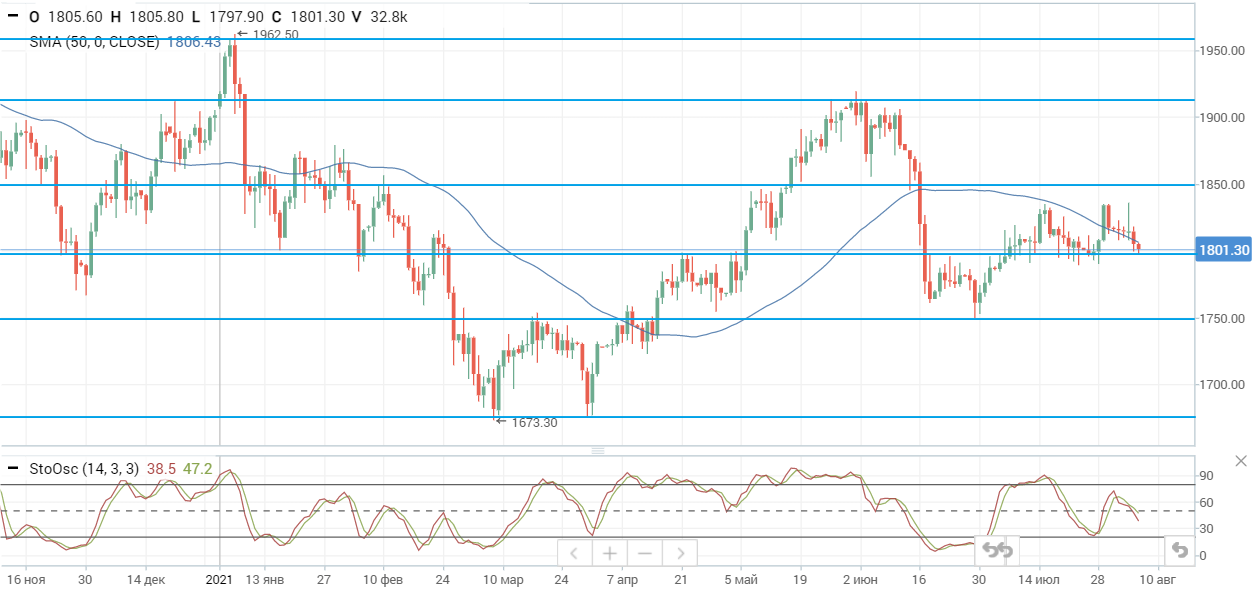Click the SMA value 1806.43
1252x591 pixels.
[193, 42]
